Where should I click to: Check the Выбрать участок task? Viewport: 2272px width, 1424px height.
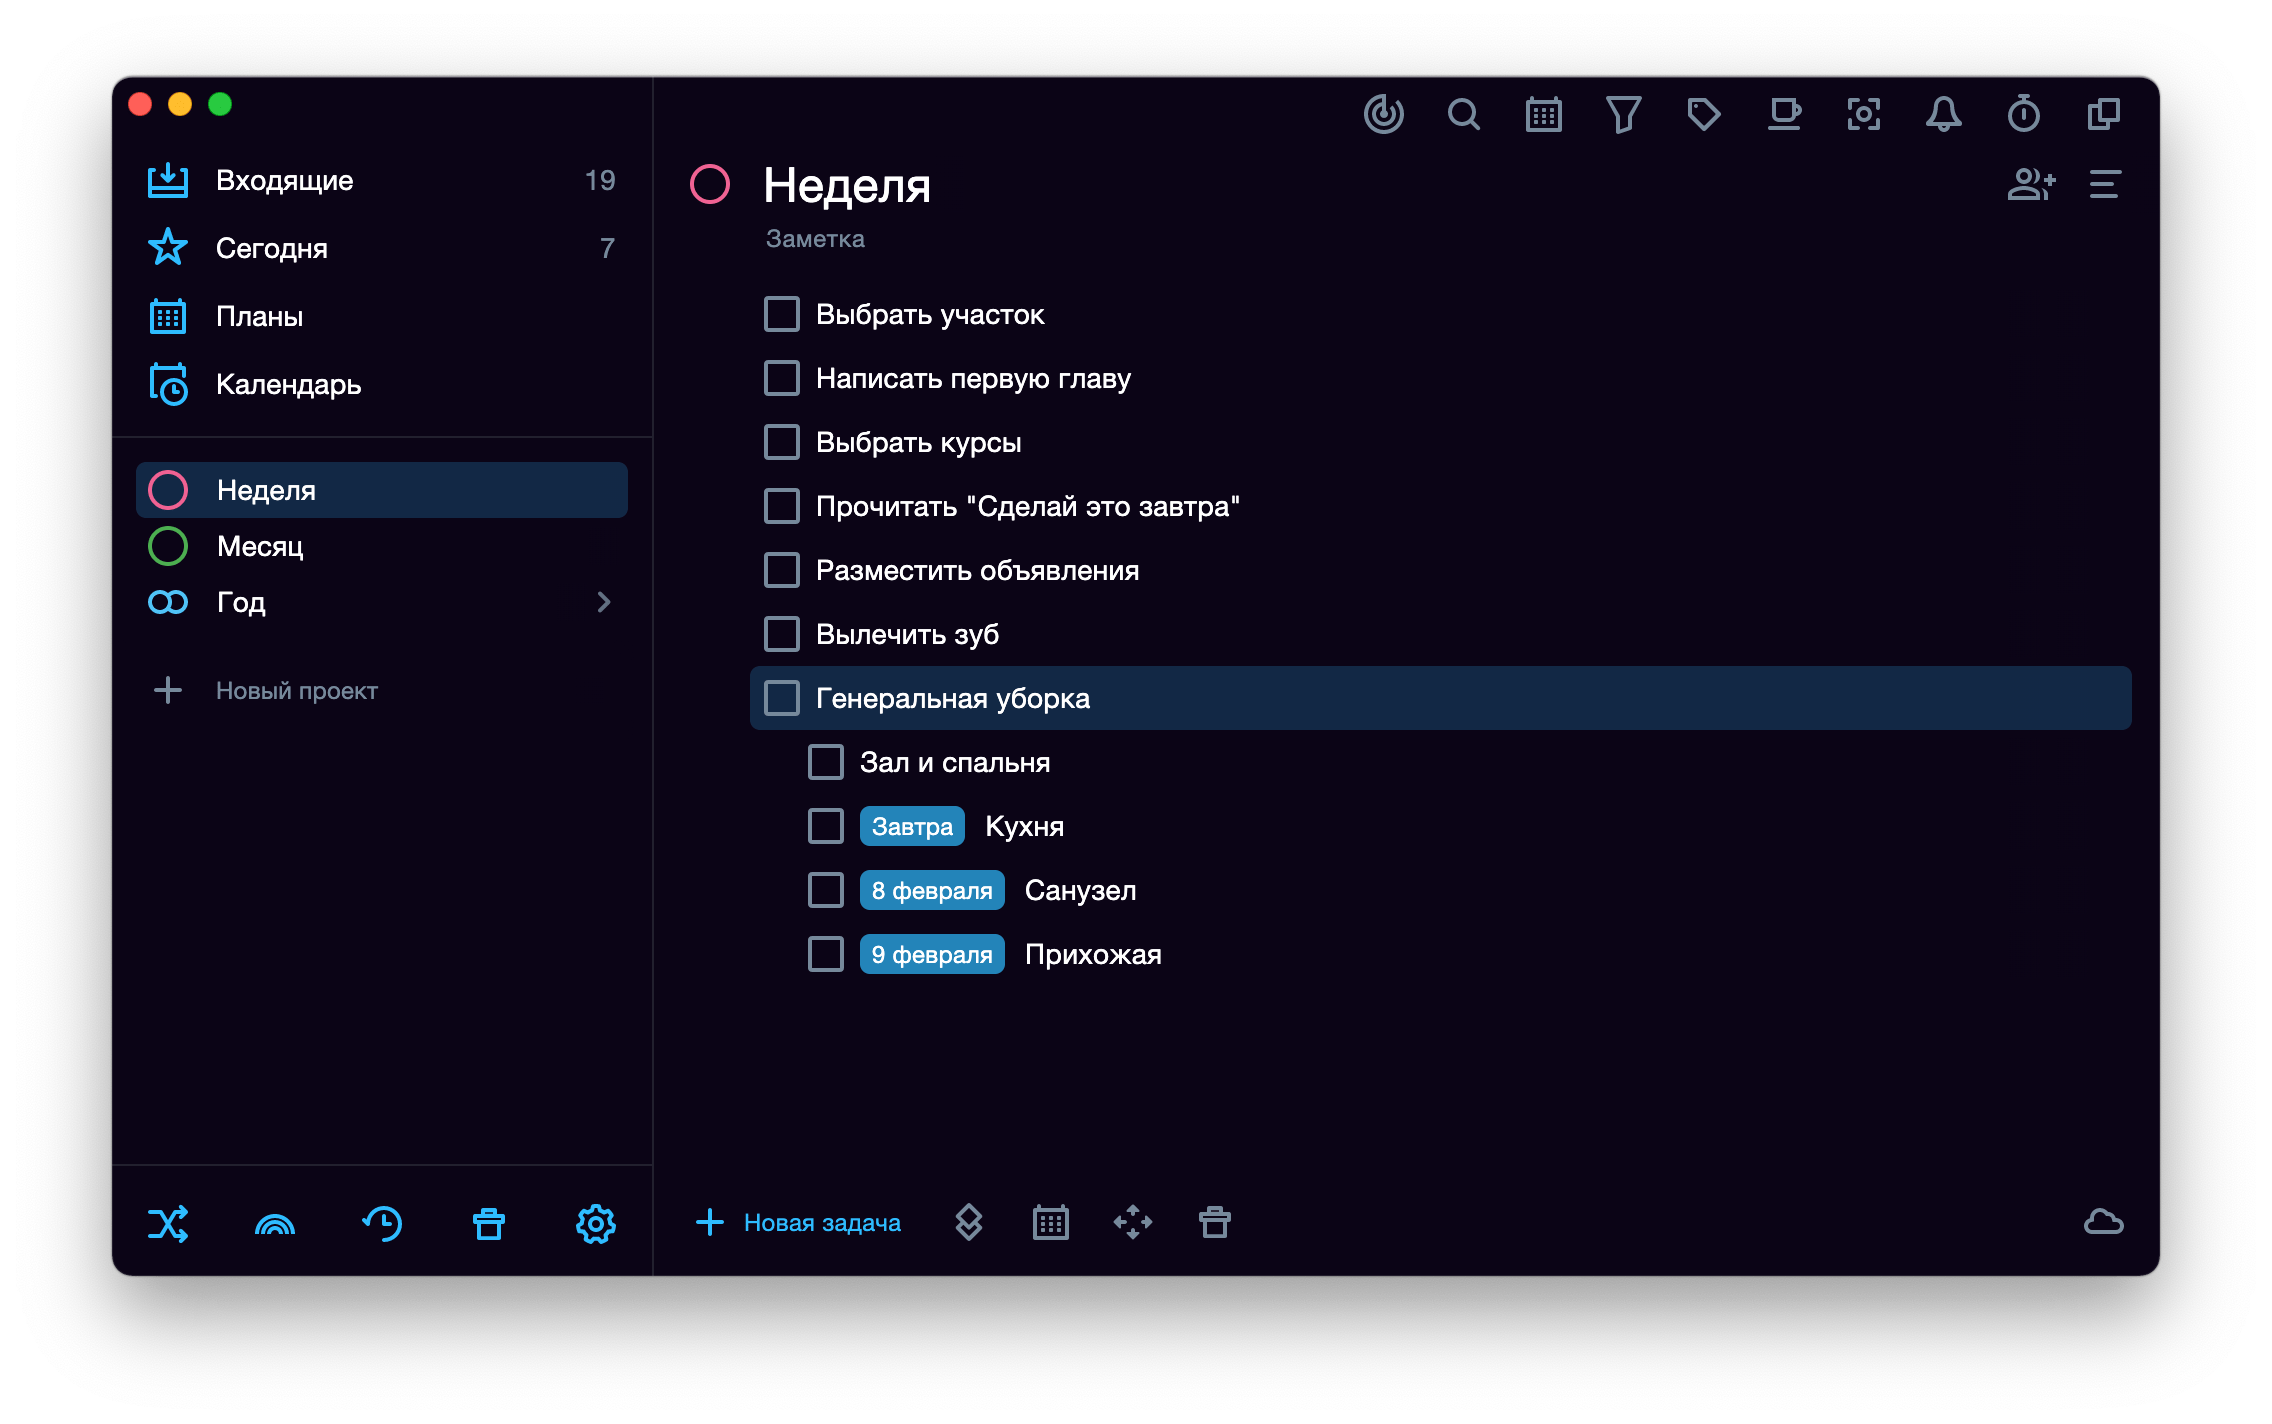[x=782, y=314]
